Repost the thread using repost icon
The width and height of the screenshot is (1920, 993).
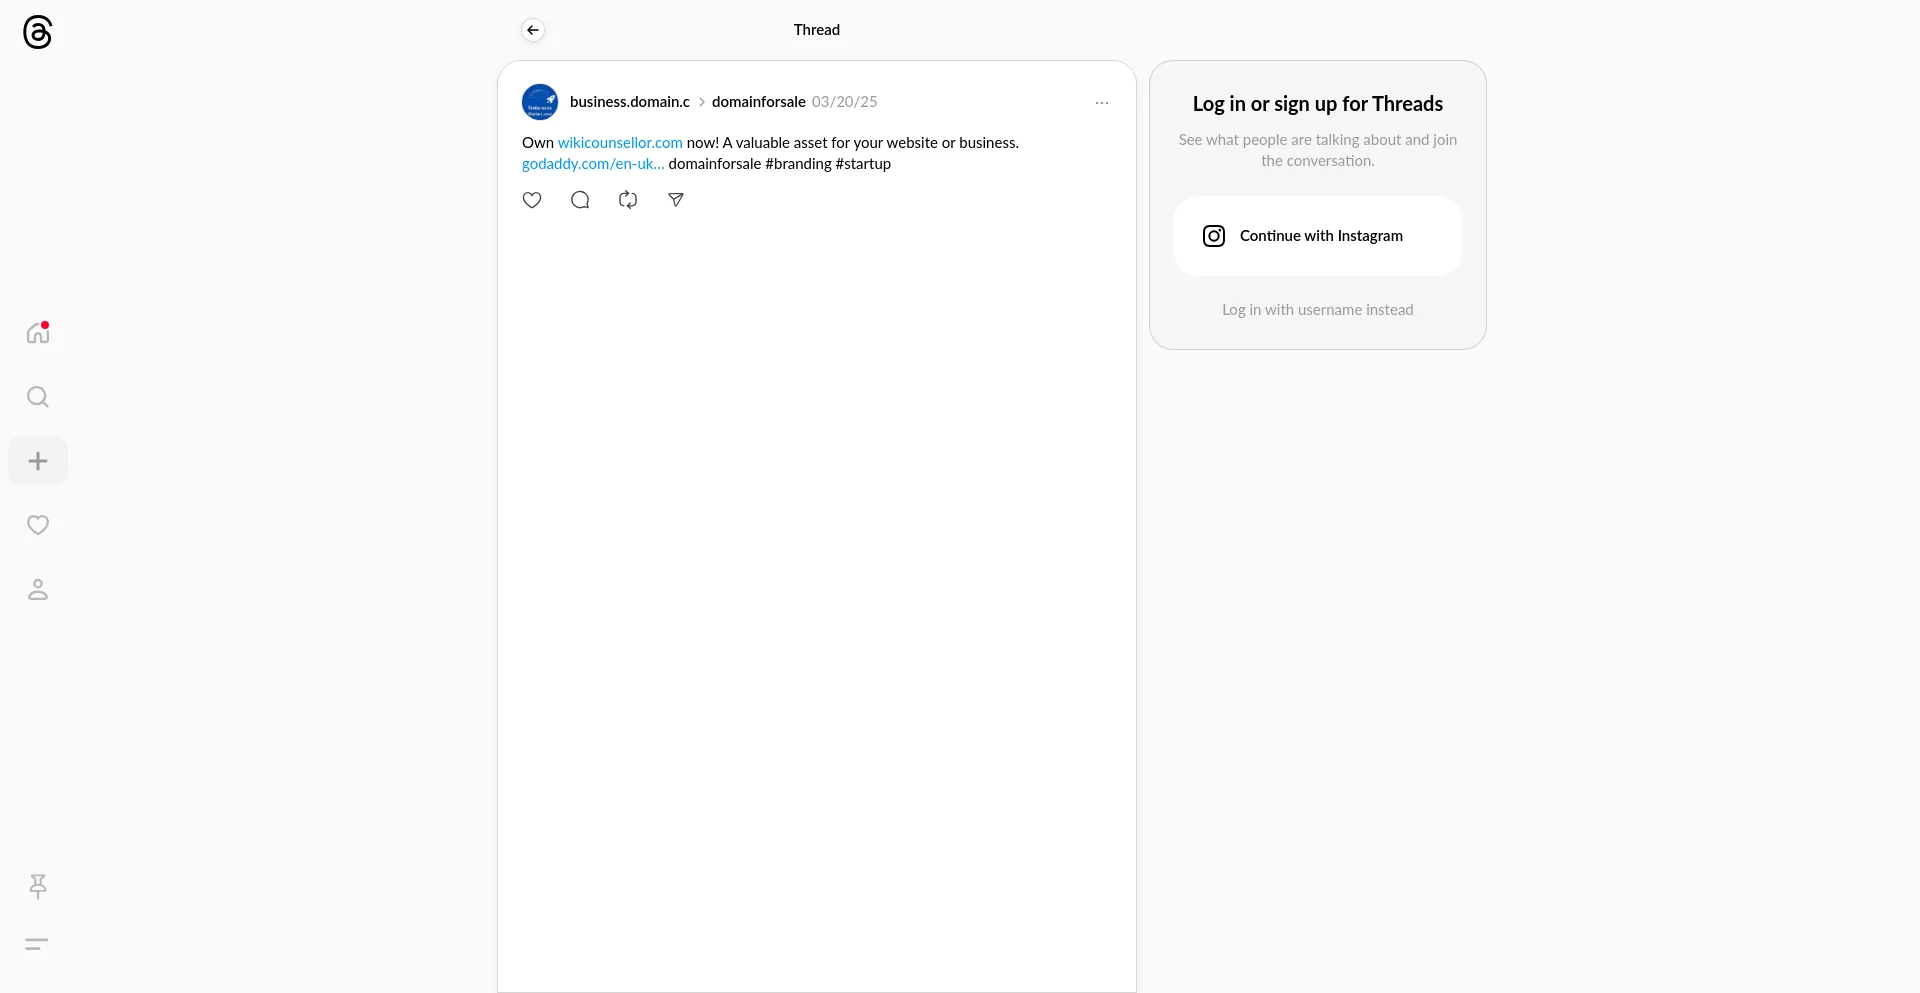pyautogui.click(x=628, y=200)
